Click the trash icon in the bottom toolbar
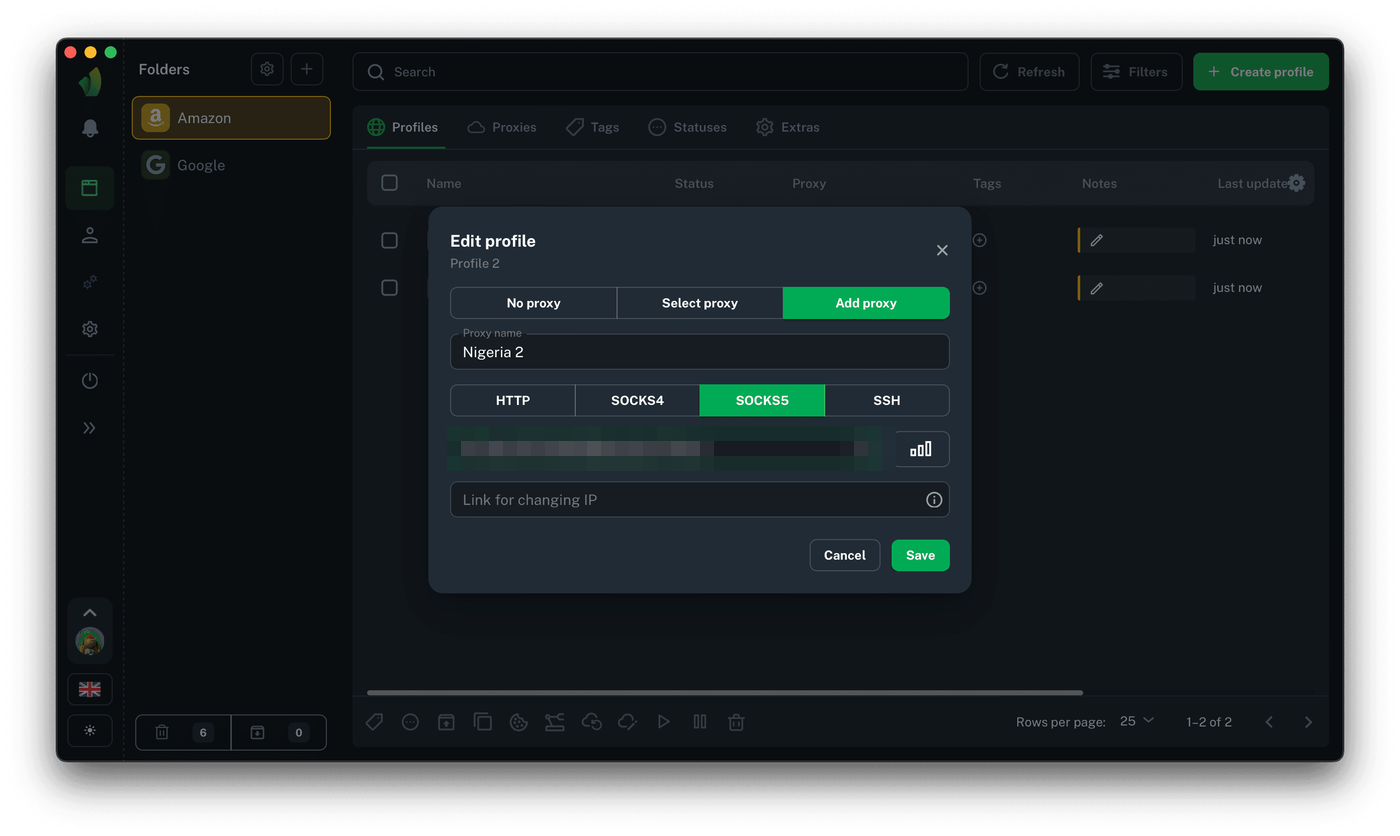Screen dimensions: 1400x836 pos(736,722)
